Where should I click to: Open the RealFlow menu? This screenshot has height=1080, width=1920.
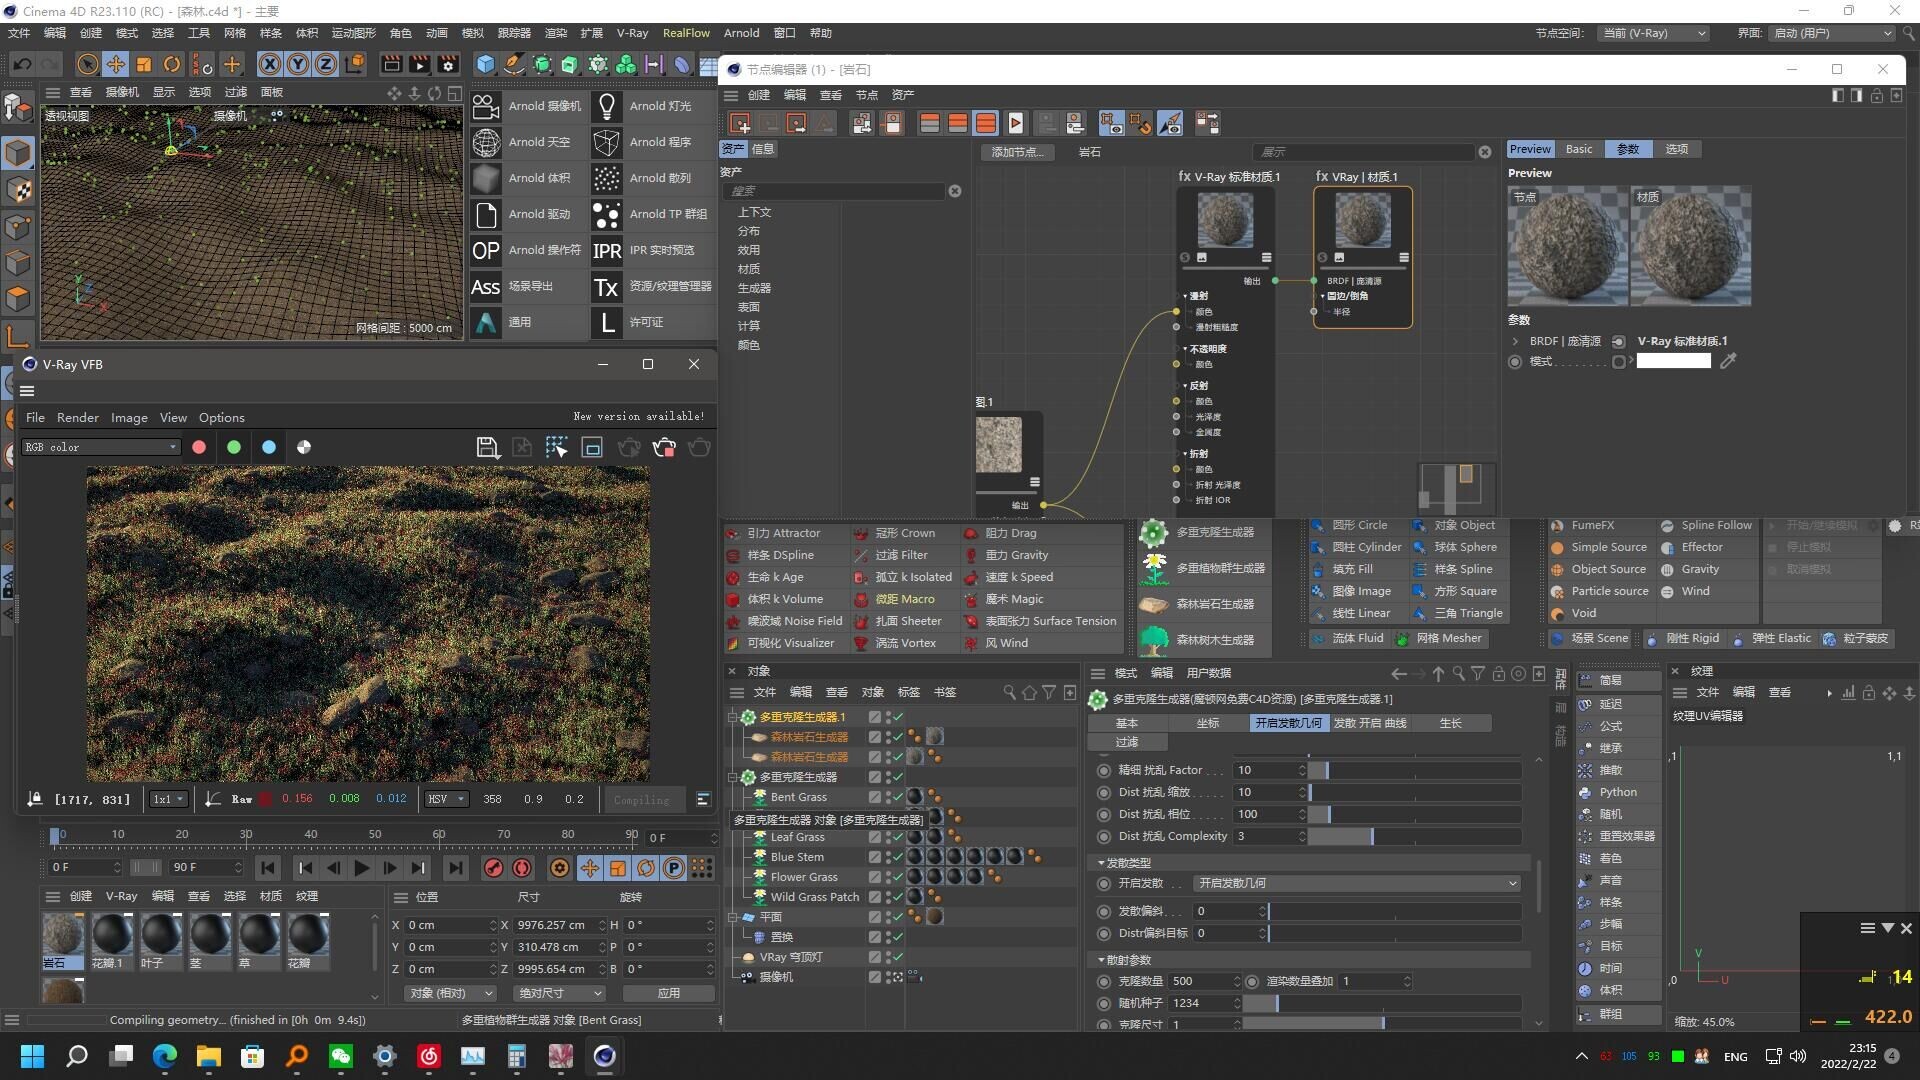[x=686, y=33]
